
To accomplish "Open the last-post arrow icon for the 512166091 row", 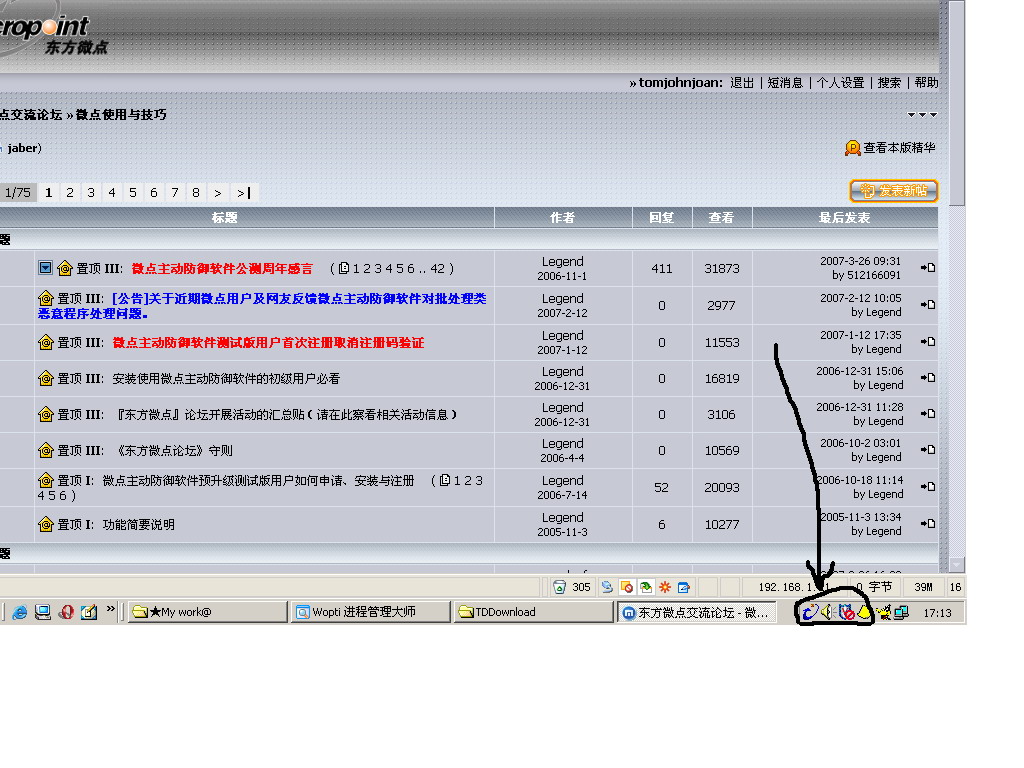I will coord(928,268).
